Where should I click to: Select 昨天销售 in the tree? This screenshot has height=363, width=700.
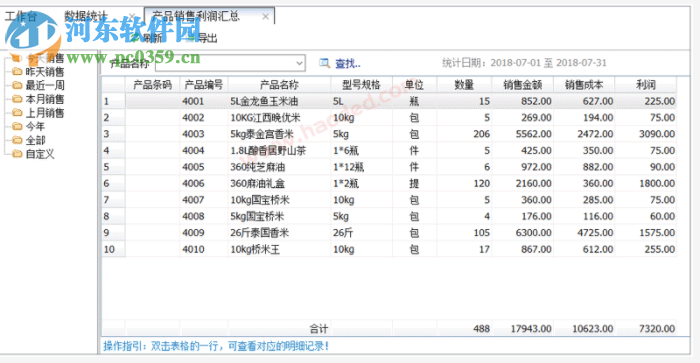point(45,71)
